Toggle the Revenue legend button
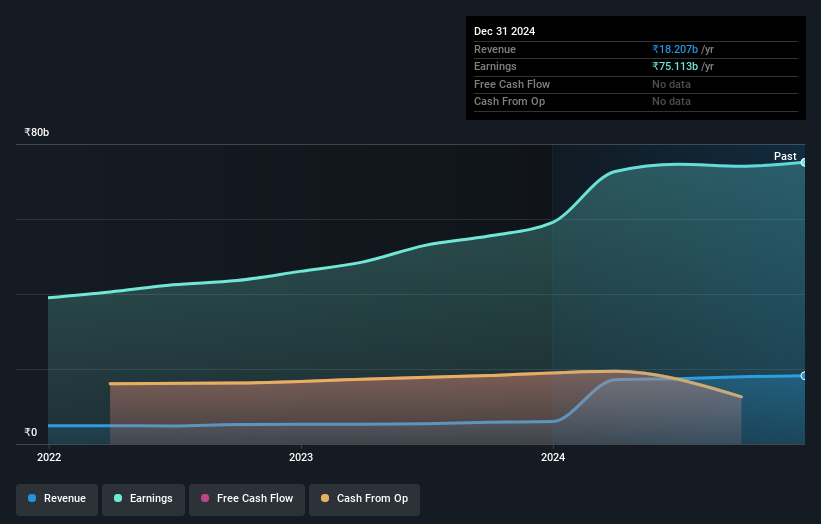Viewport: 821px width, 524px height. tap(57, 499)
